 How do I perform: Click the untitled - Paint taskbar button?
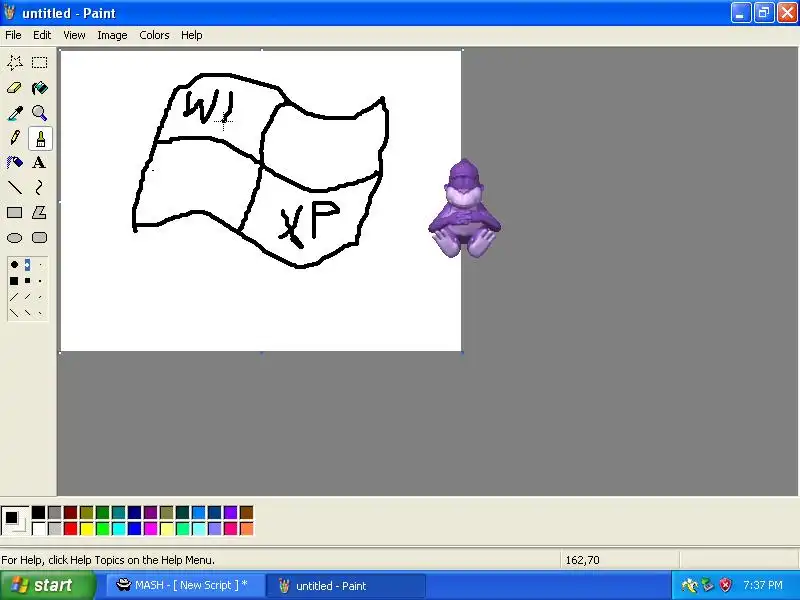click(346, 585)
